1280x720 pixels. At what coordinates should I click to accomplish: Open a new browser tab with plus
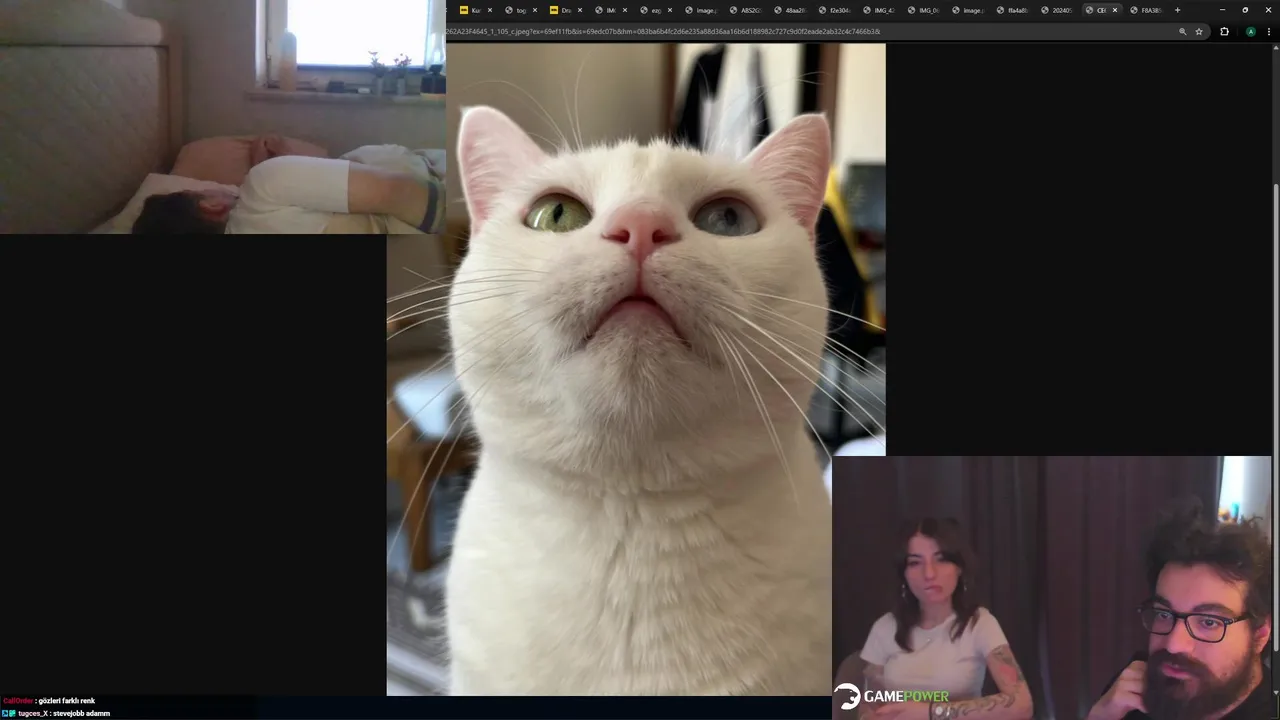click(1177, 10)
